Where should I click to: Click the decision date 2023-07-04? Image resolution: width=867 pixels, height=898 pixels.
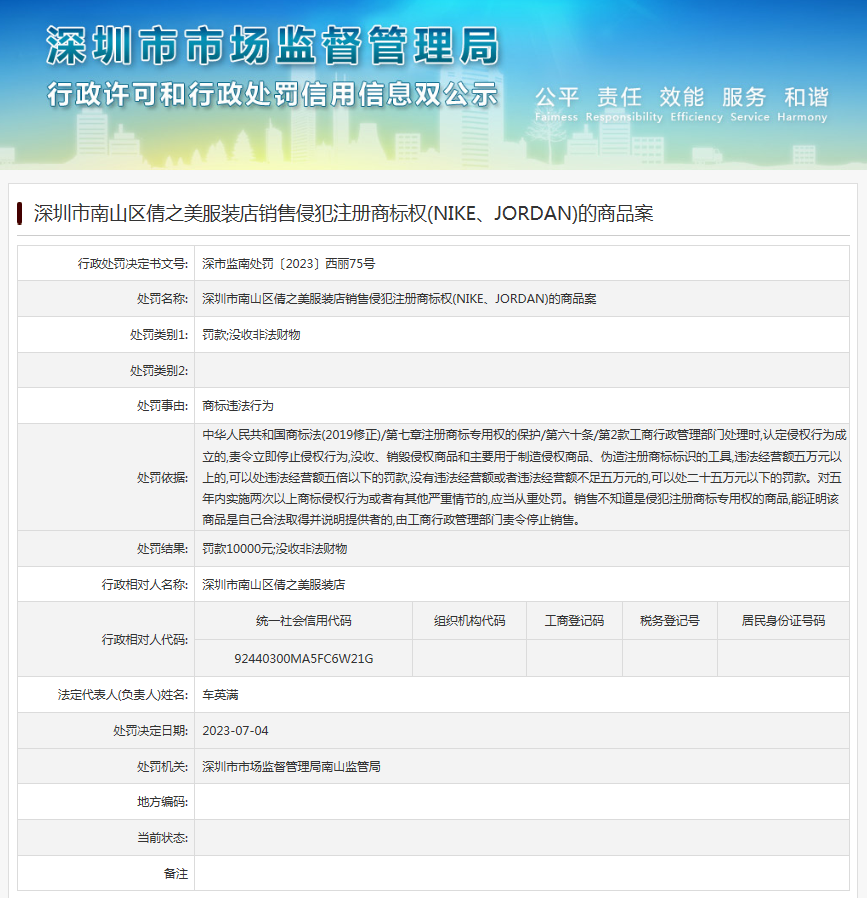click(235, 731)
